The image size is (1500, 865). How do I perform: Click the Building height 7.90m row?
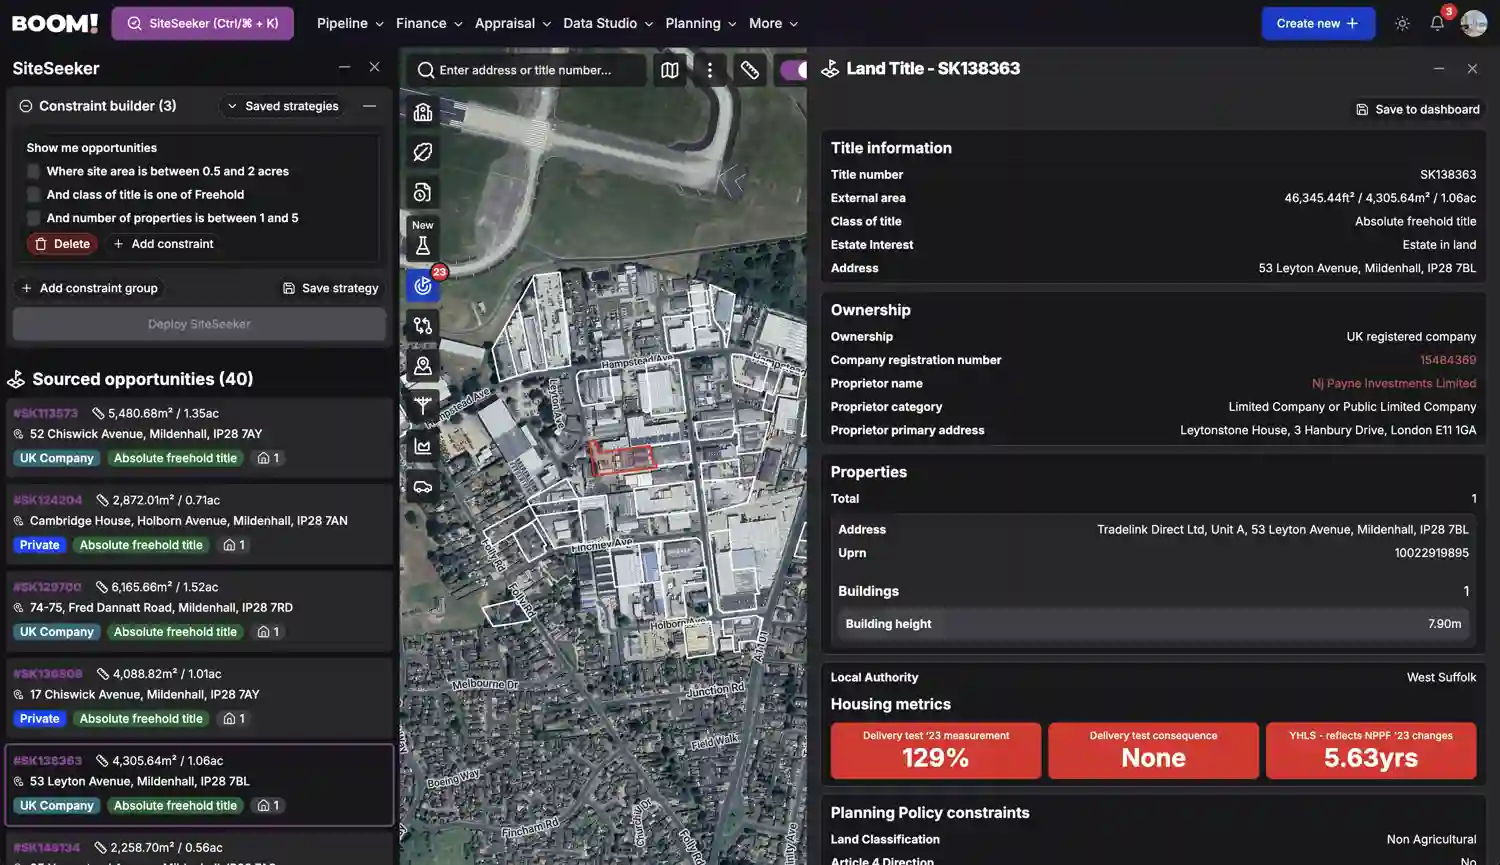tap(1153, 624)
